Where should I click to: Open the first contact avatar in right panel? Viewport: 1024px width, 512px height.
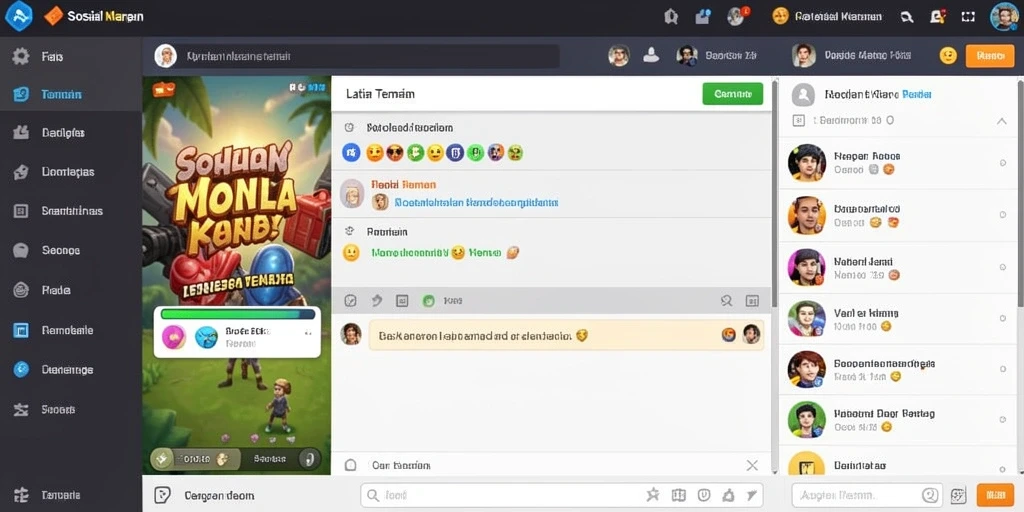point(807,163)
